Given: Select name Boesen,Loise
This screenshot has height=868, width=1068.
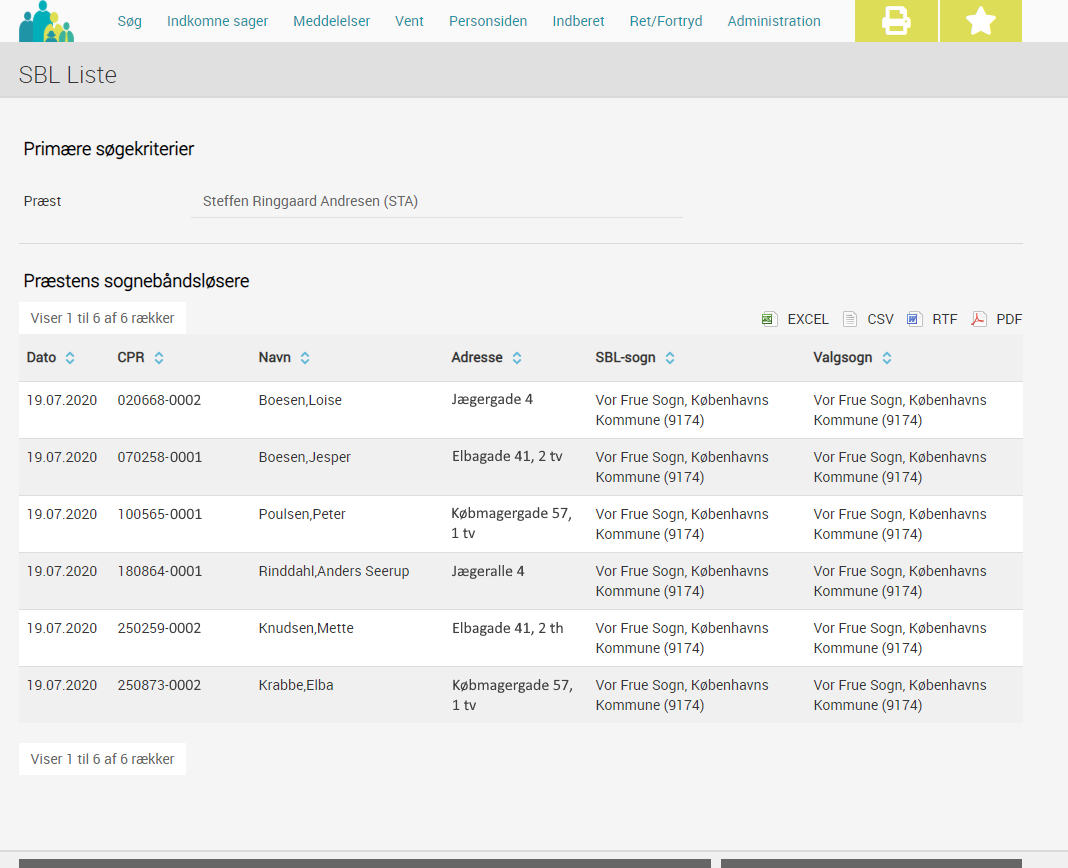Looking at the screenshot, I should 300,400.
